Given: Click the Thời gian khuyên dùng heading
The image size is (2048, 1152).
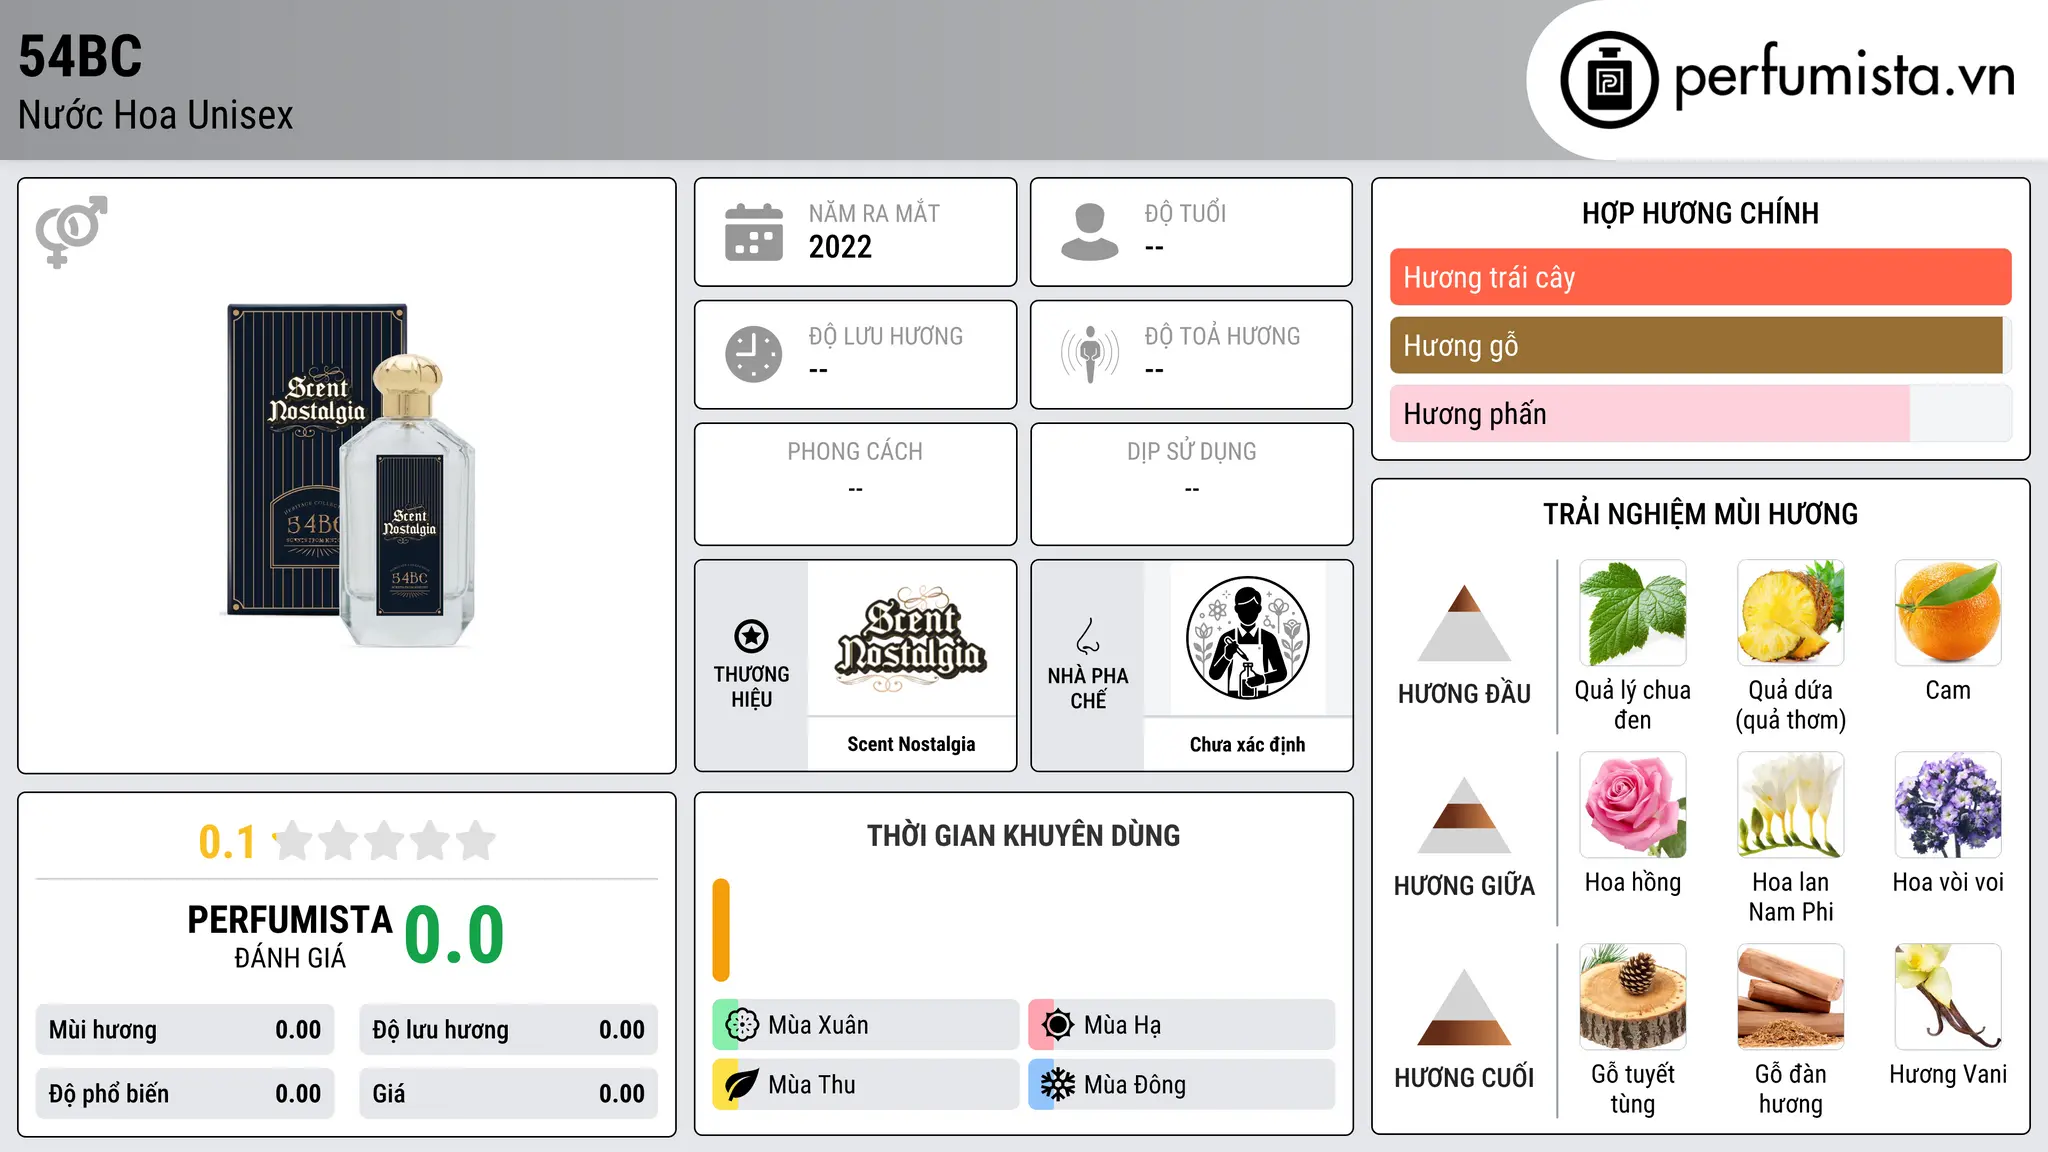Looking at the screenshot, I should pos(1024,836).
